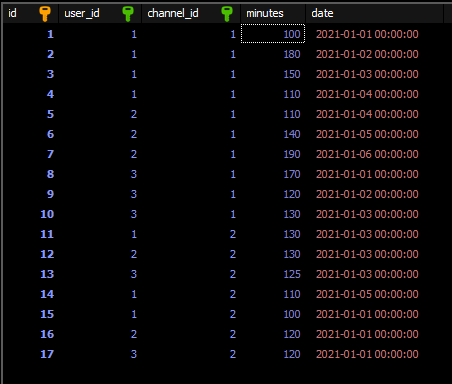
Task: Select user_id cell in row id 7
Action: [100, 154]
